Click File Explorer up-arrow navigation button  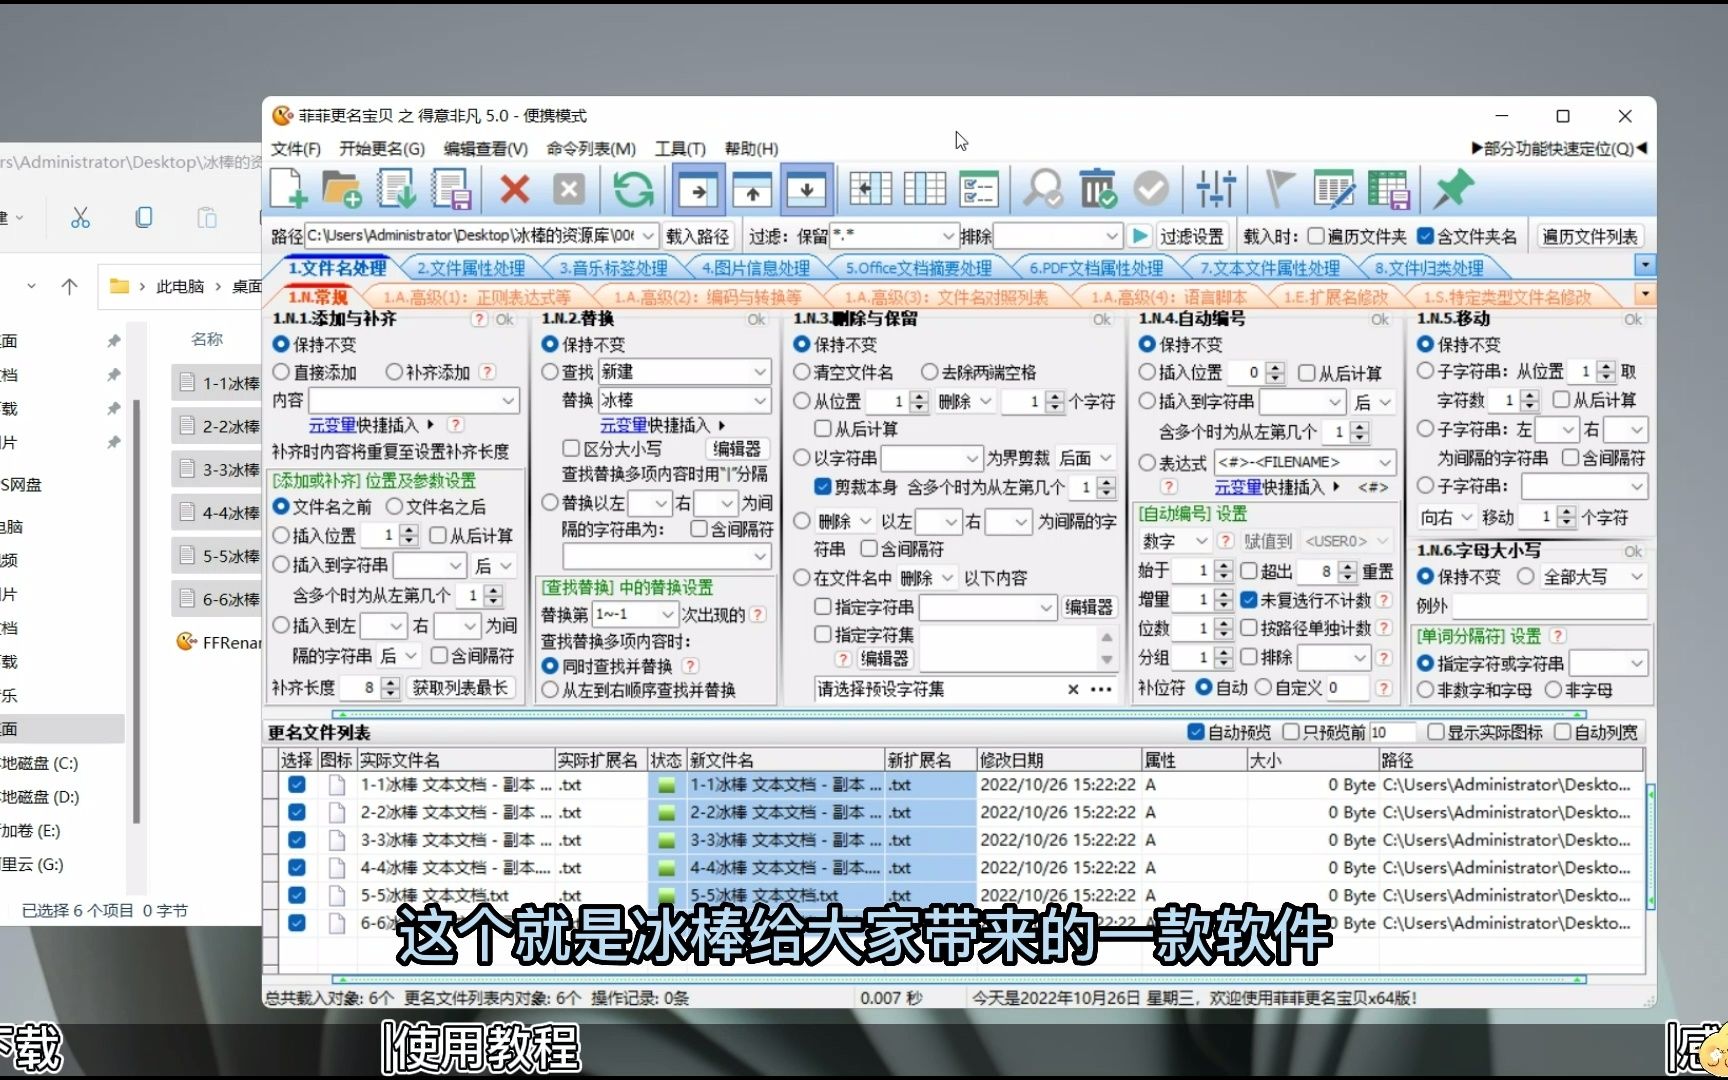(x=69, y=286)
